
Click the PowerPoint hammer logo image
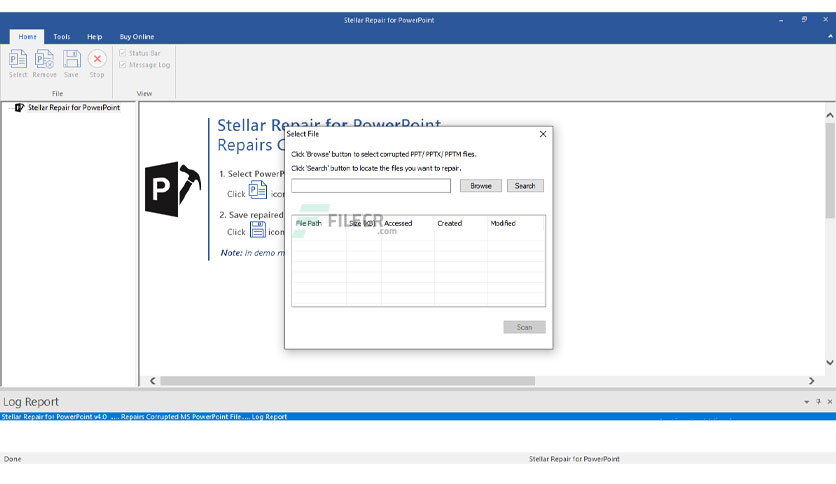click(x=173, y=189)
